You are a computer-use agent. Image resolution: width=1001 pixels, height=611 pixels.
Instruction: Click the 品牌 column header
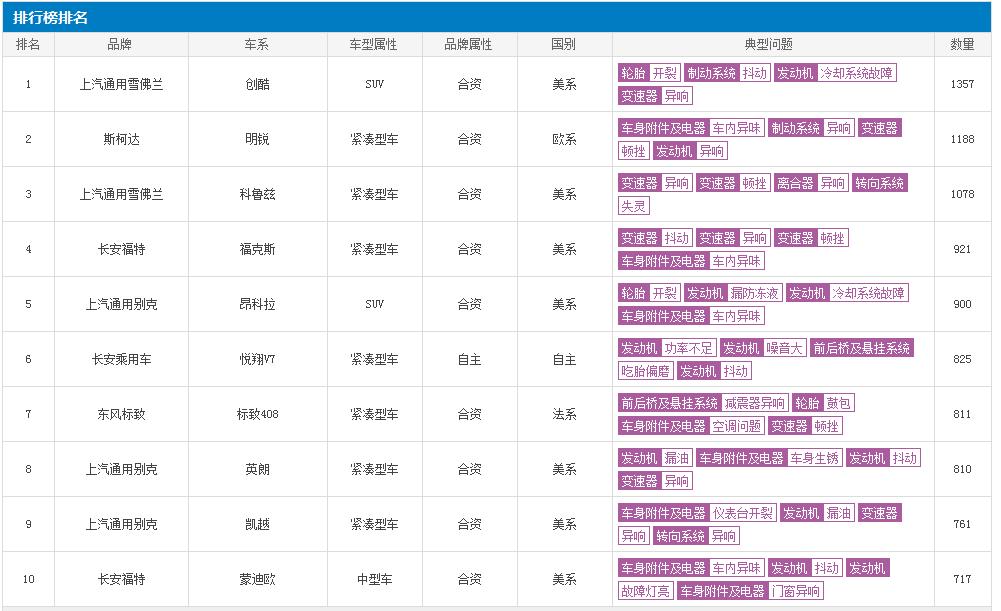(x=120, y=44)
